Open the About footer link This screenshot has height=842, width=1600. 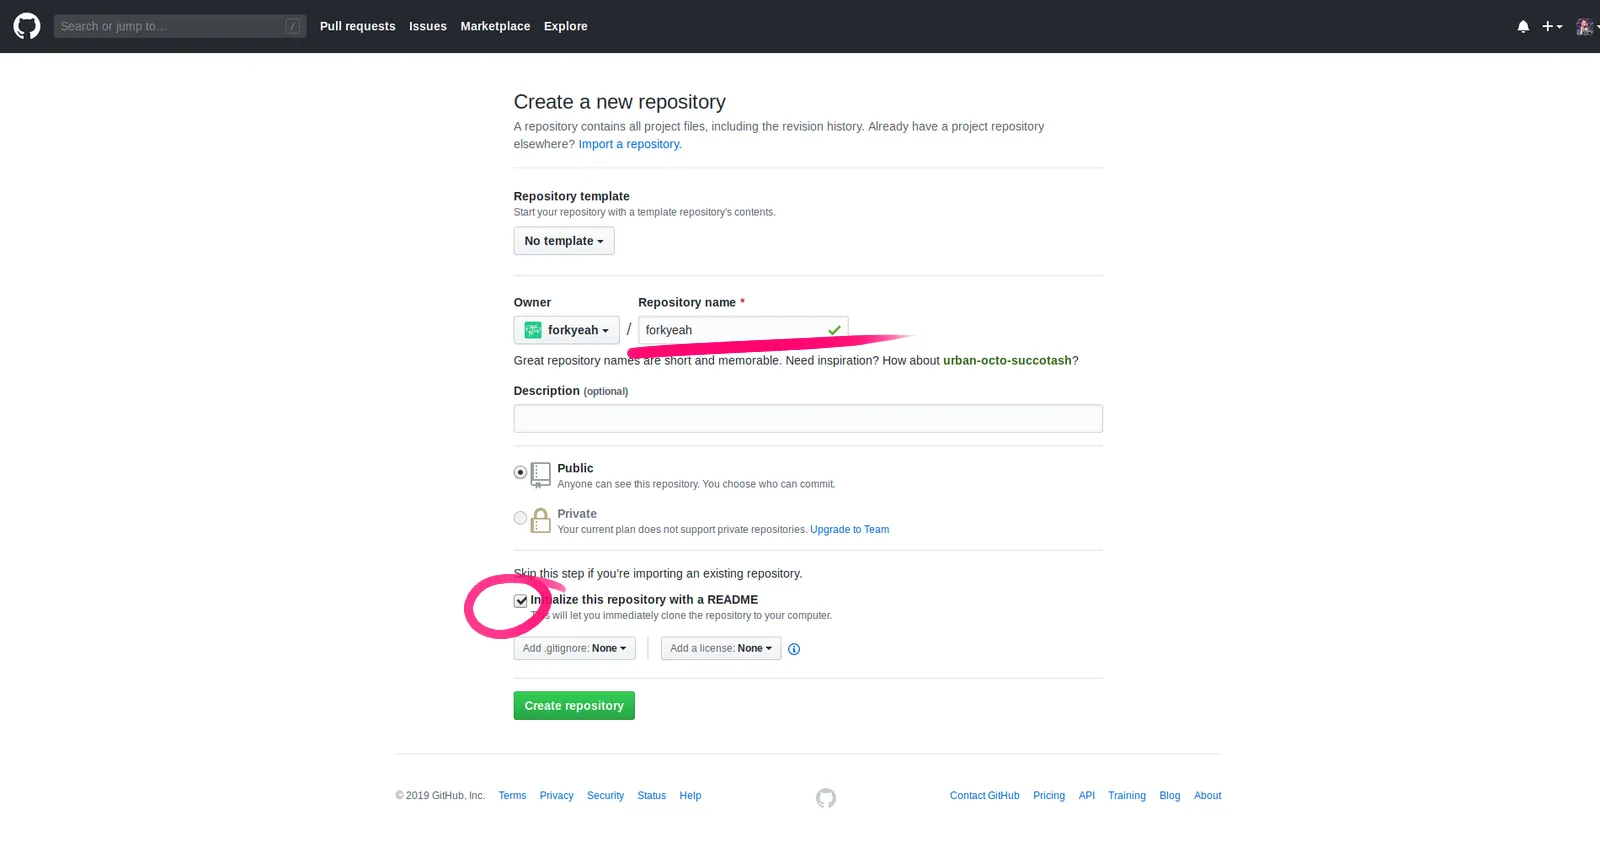1208,796
